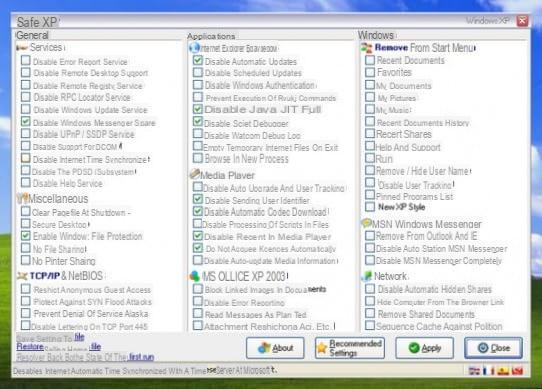Image resolution: width=542 pixels, height=389 pixels.
Task: Check Read Messages As Plain Text
Action: [x=198, y=313]
